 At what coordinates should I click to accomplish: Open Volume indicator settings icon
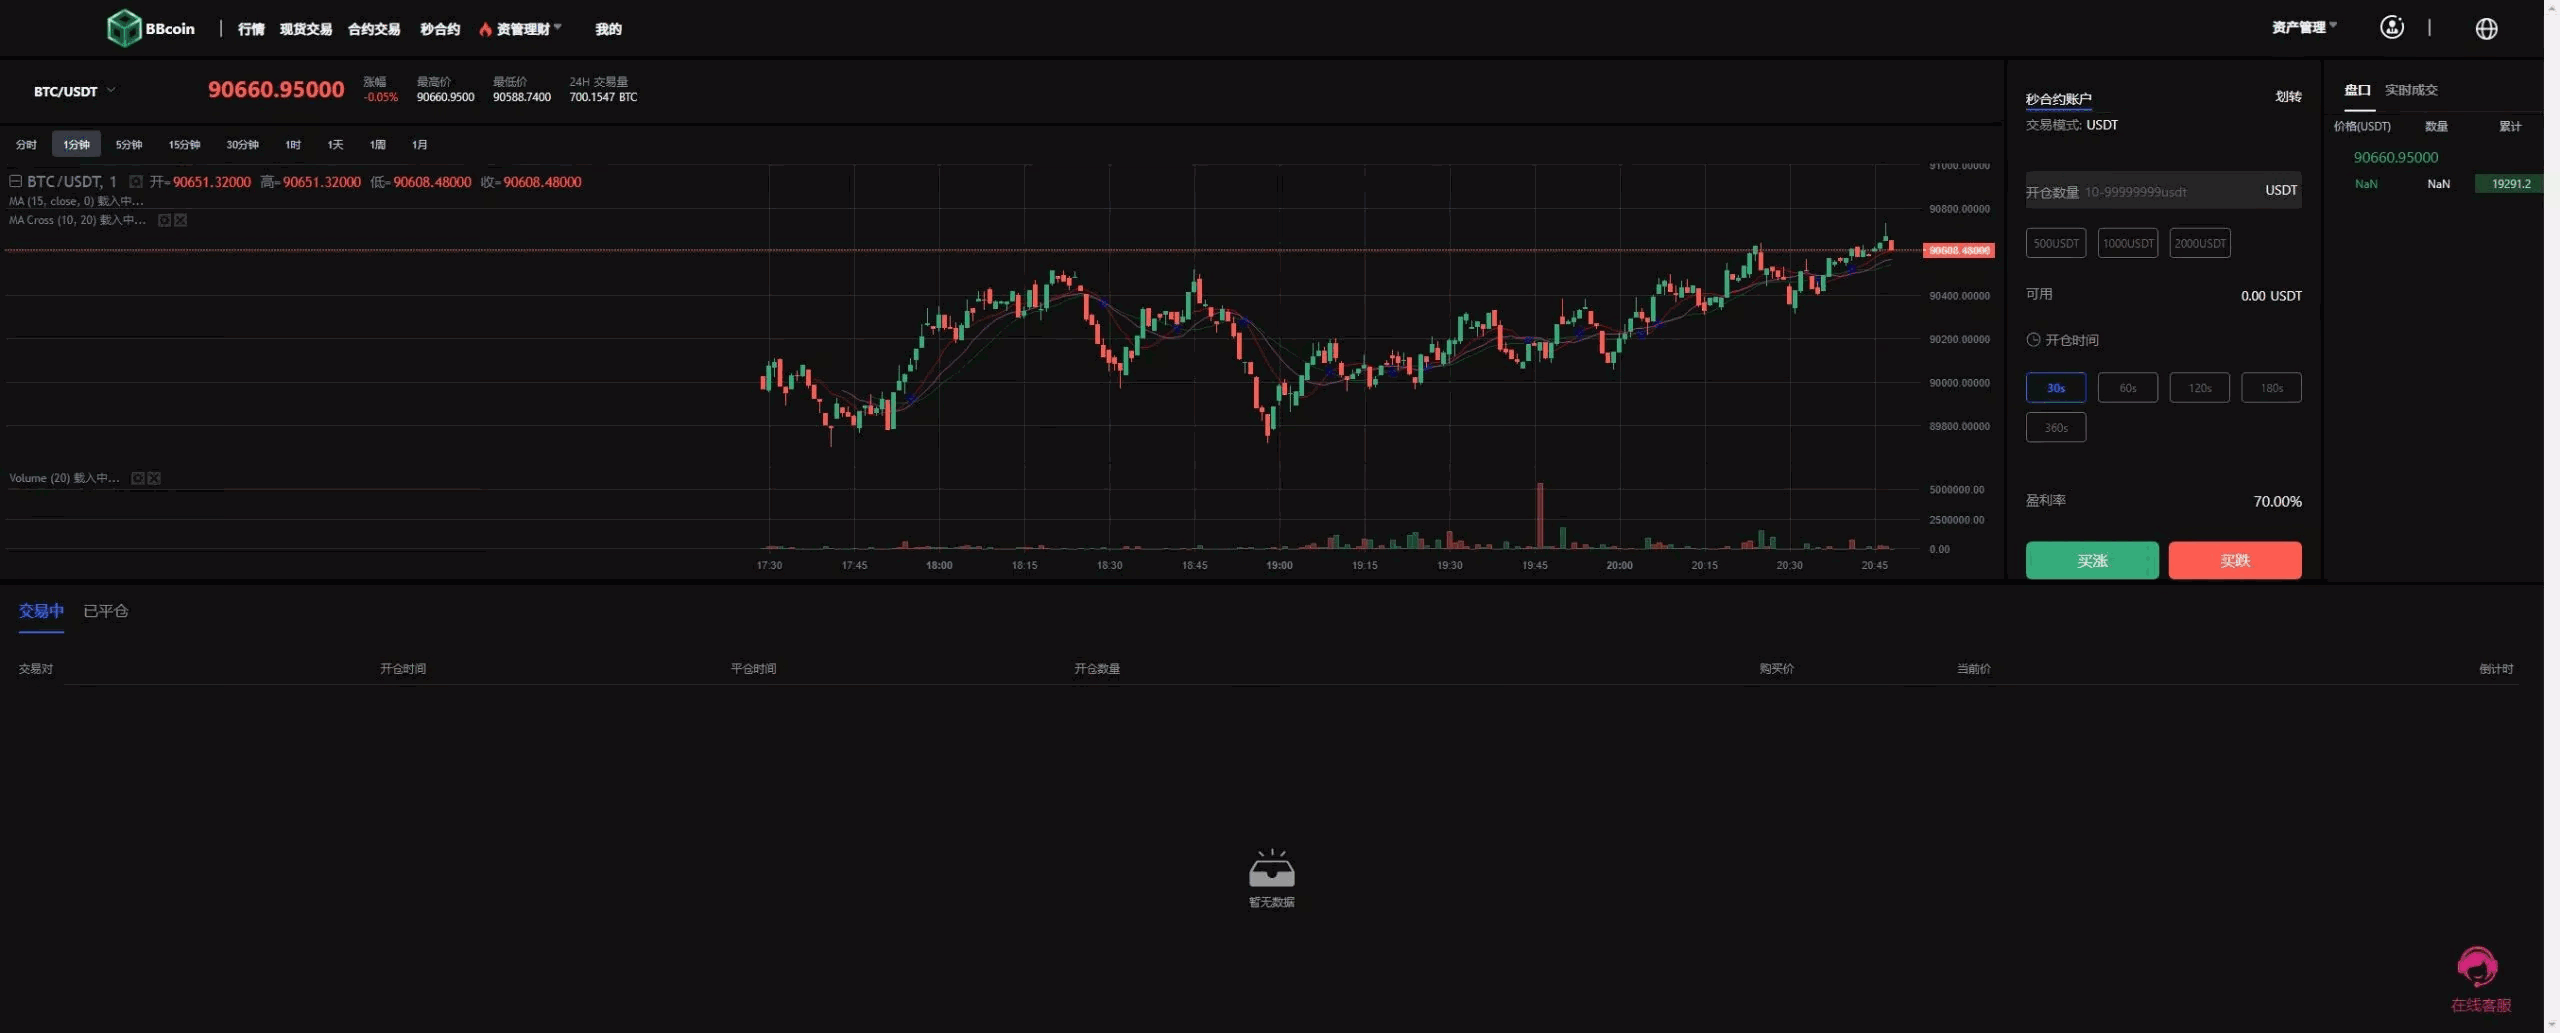(138, 478)
